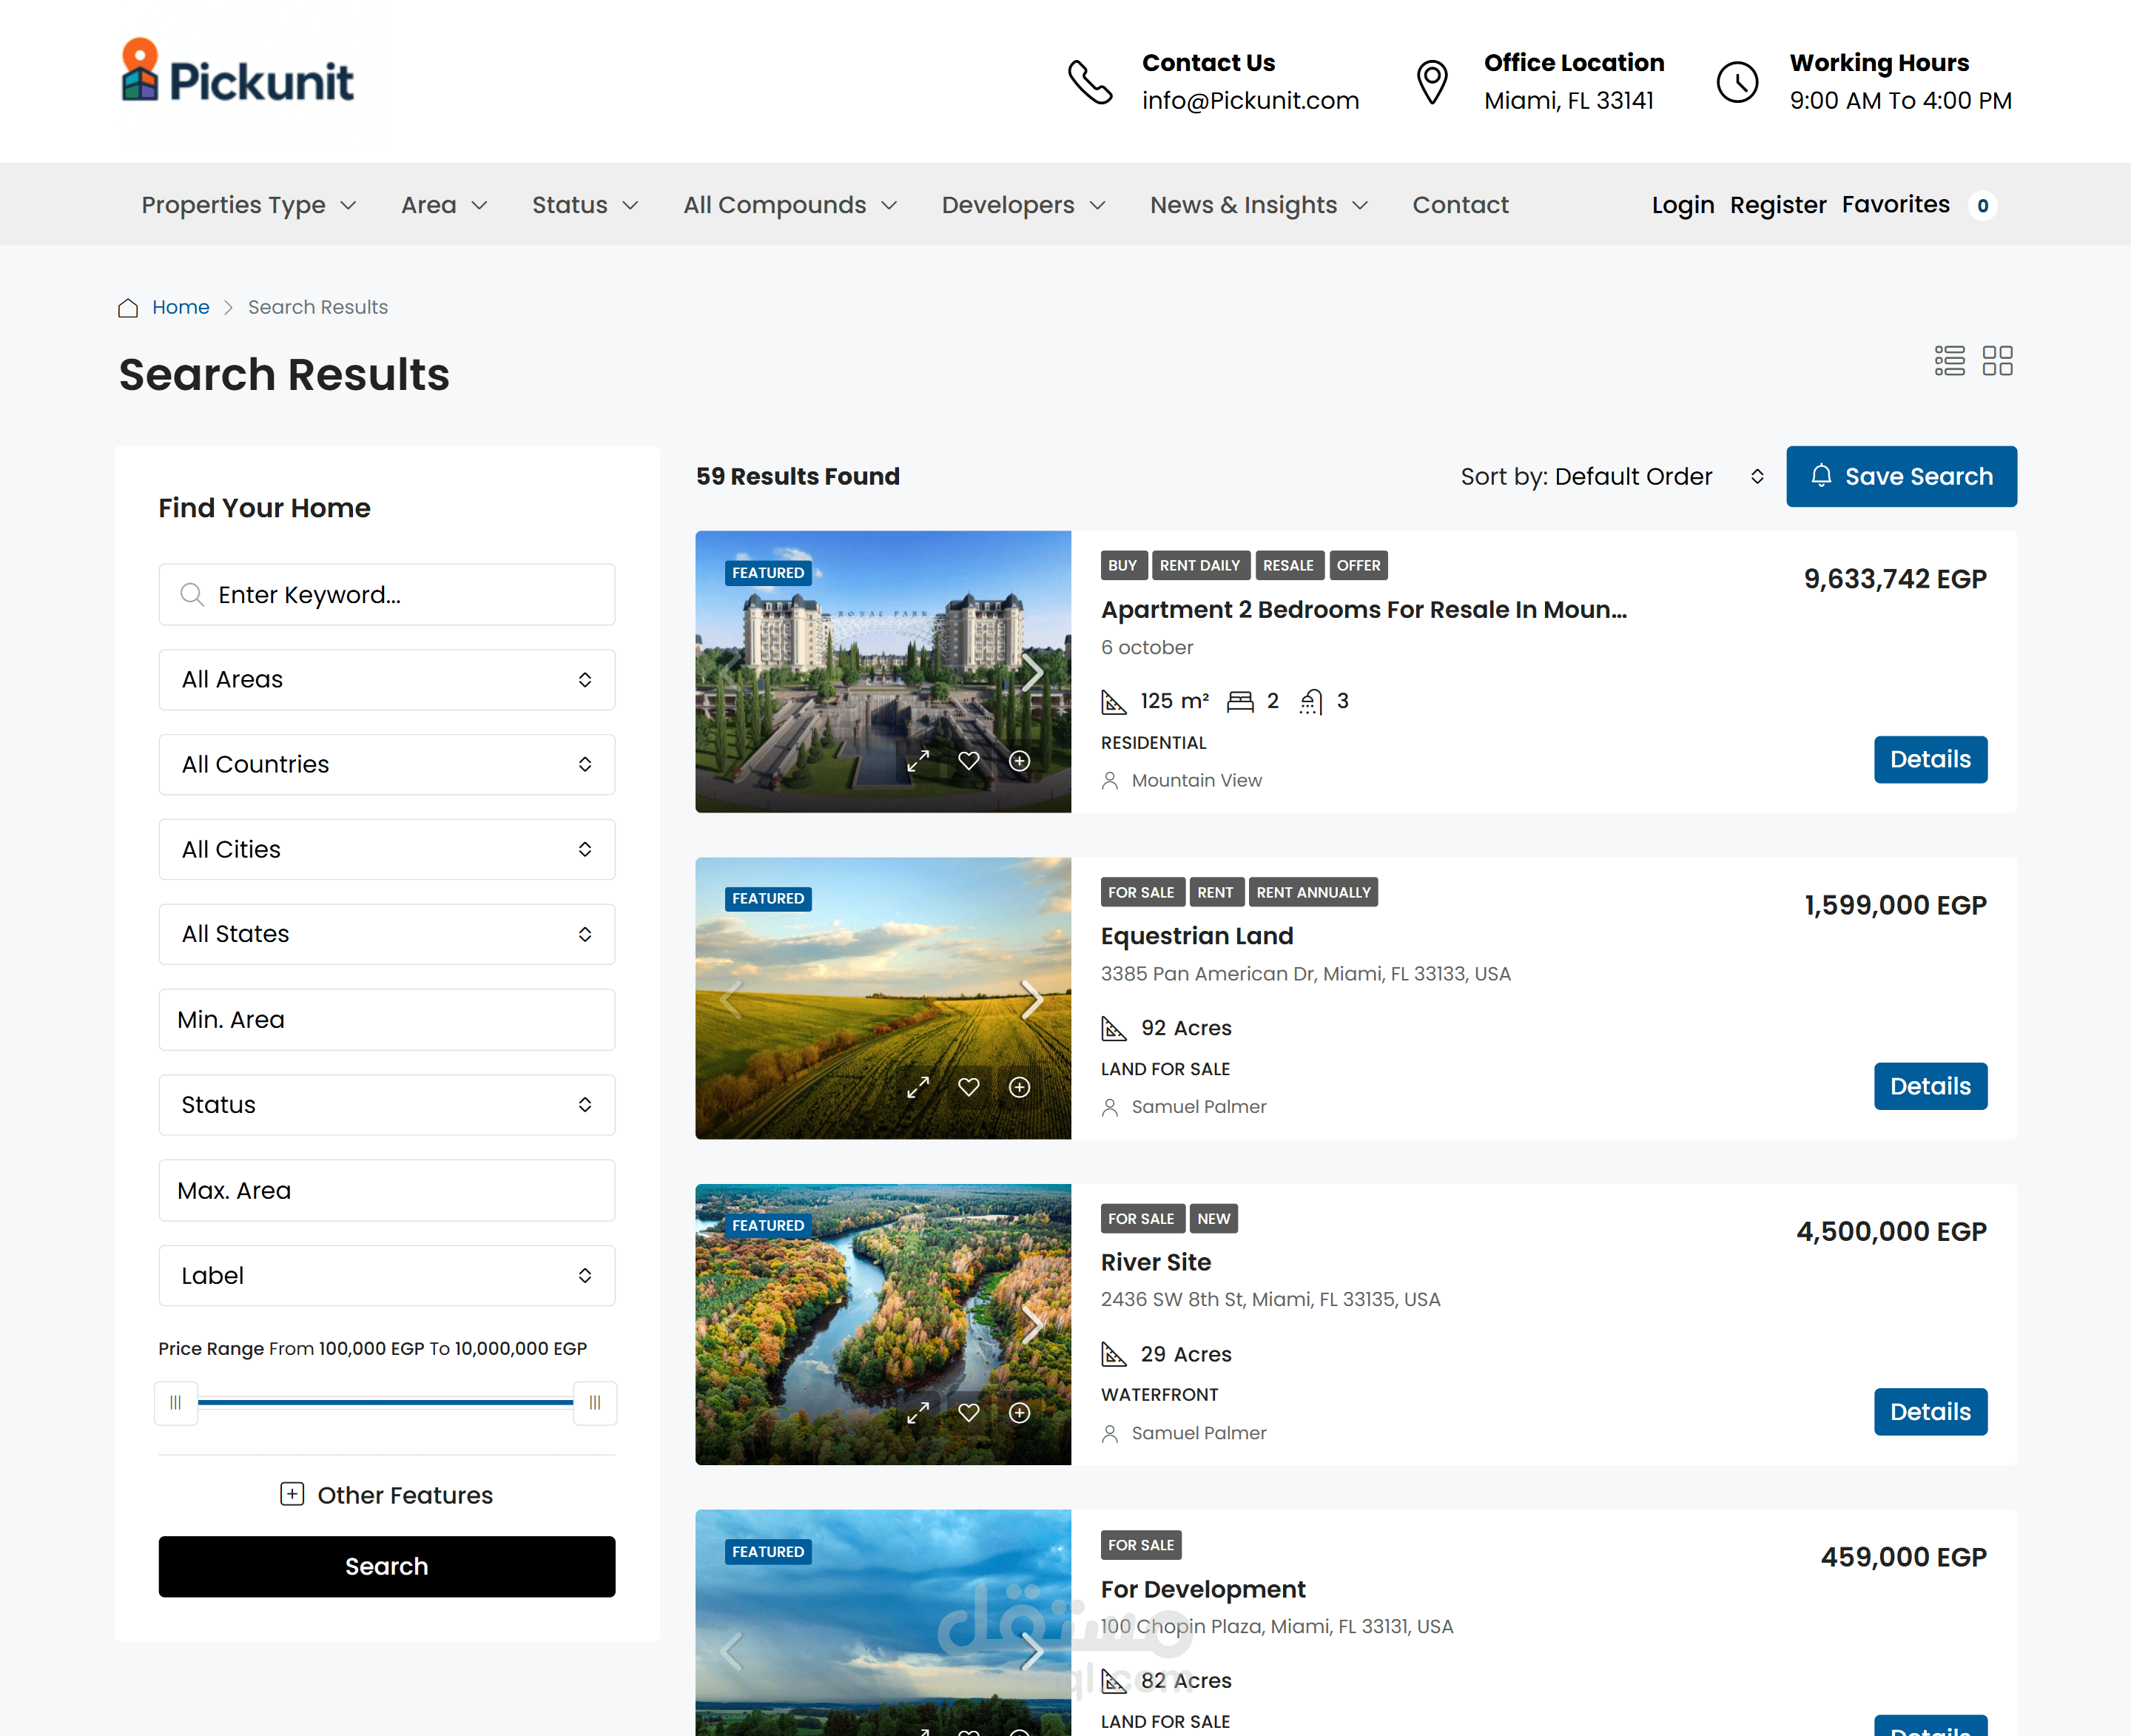
Task: Click next image arrow on Equestrian Land
Action: pos(1032,999)
